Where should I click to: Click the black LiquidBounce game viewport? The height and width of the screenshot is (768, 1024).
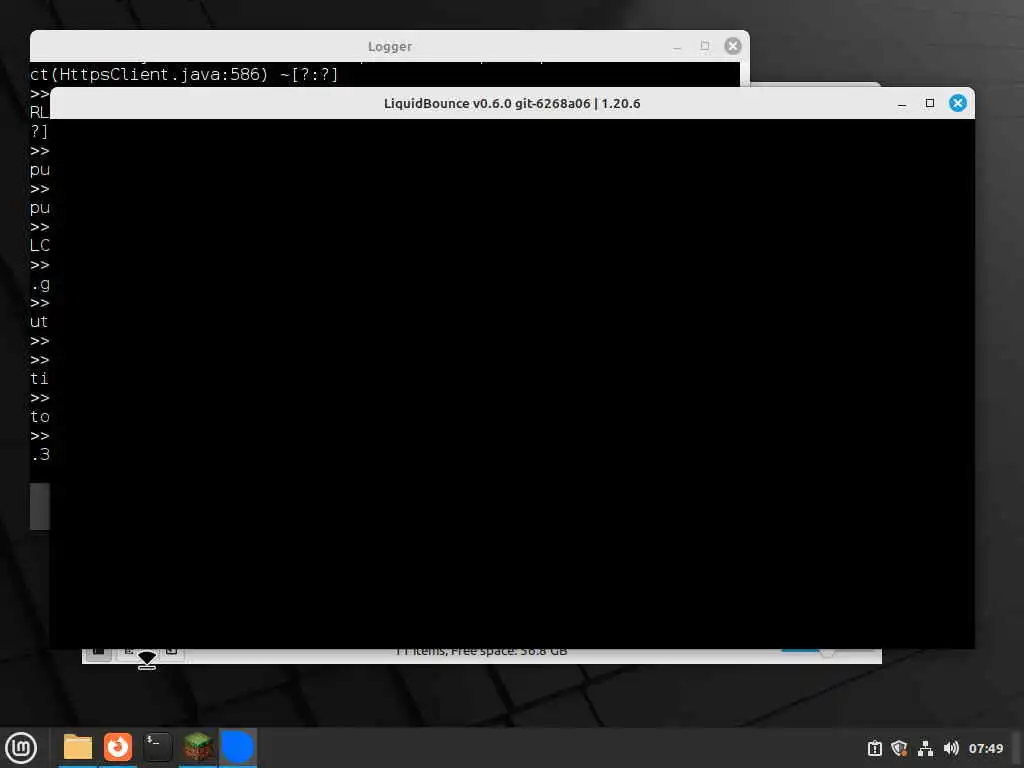click(x=512, y=384)
